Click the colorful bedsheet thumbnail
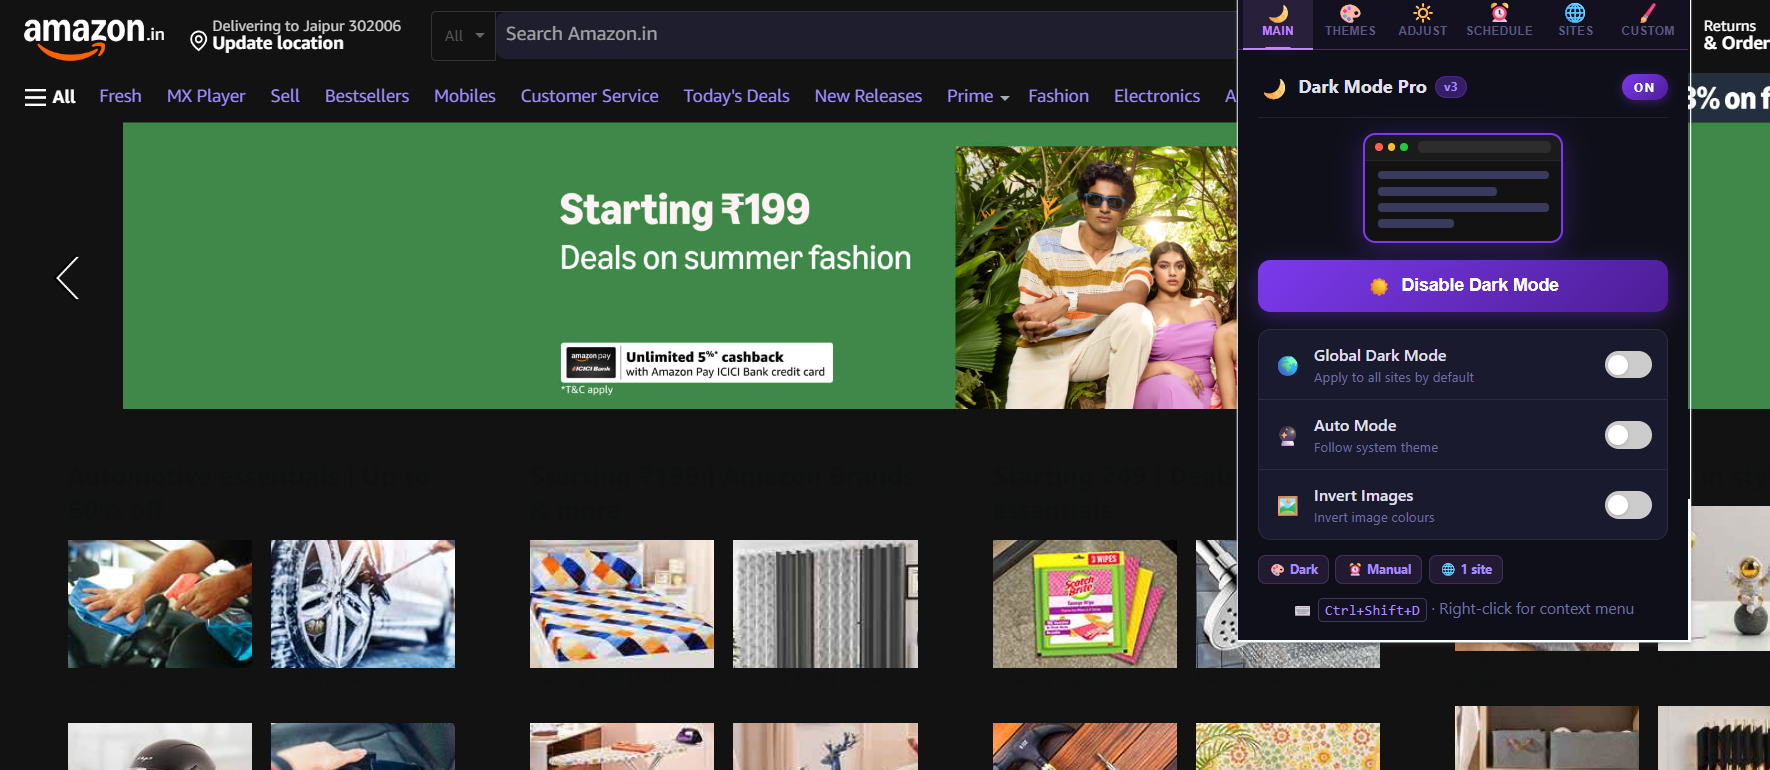The image size is (1770, 770). pyautogui.click(x=622, y=604)
